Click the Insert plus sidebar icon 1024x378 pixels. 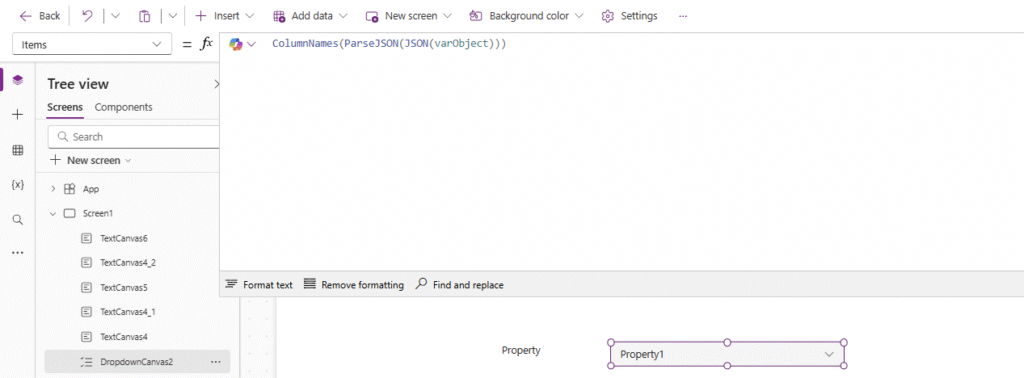18,114
